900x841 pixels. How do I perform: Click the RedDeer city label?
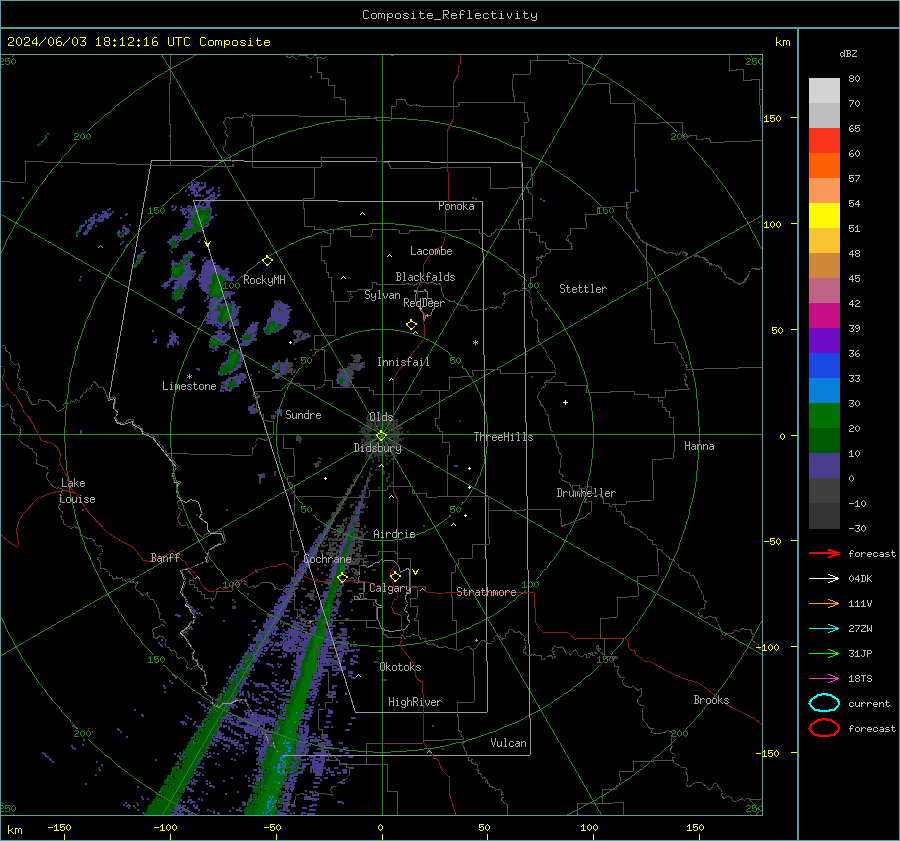tap(424, 303)
